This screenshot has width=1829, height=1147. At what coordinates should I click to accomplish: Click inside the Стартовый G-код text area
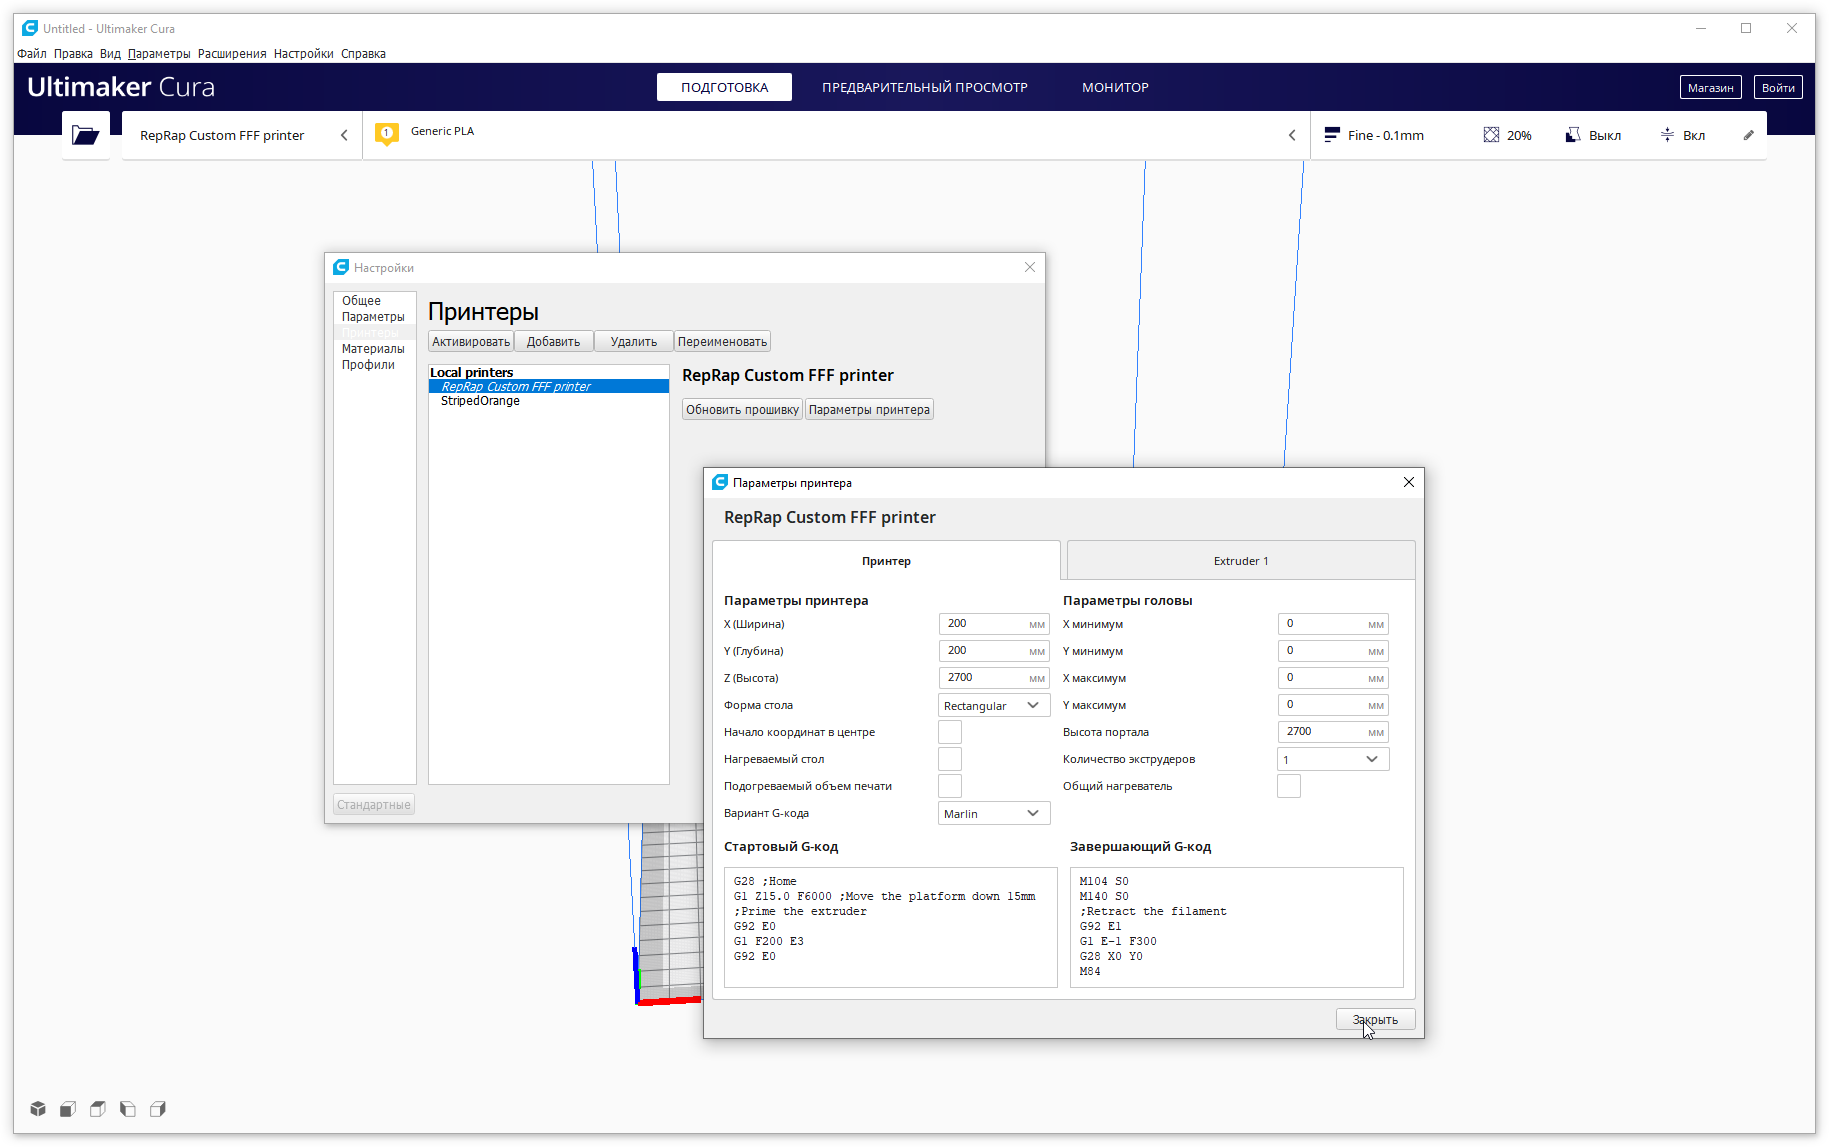[x=890, y=927]
